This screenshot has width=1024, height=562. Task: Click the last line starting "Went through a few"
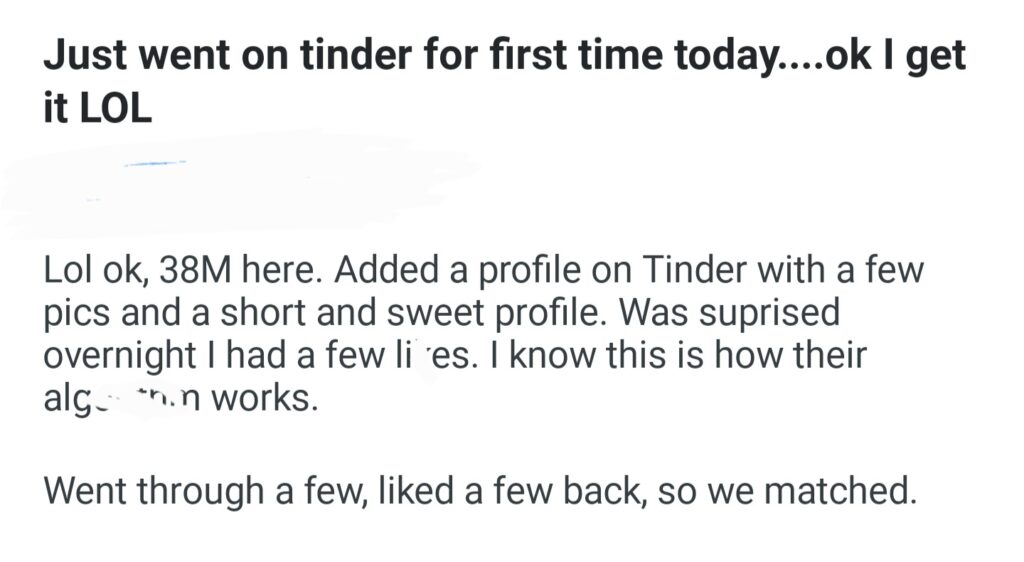480,492
